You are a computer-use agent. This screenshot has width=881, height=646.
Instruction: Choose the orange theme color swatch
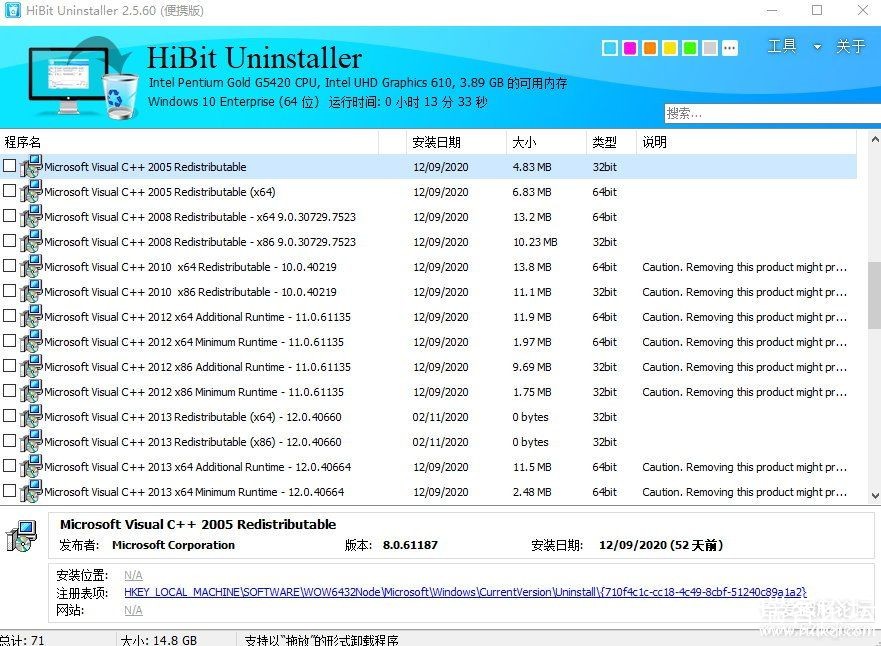pos(650,48)
